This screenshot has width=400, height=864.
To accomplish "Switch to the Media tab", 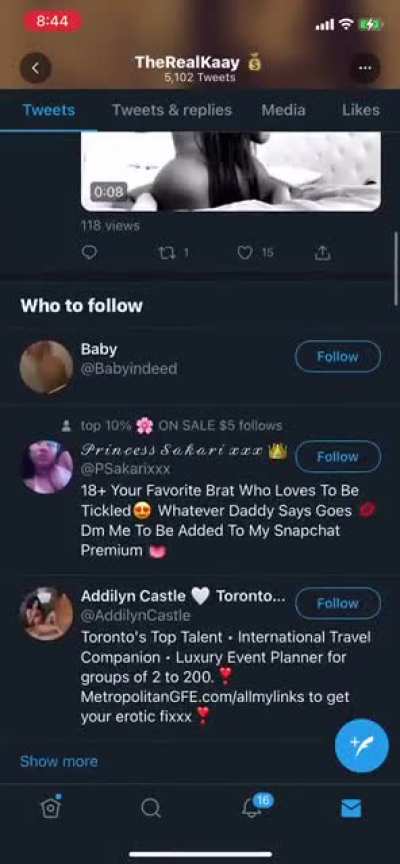I will [x=283, y=110].
